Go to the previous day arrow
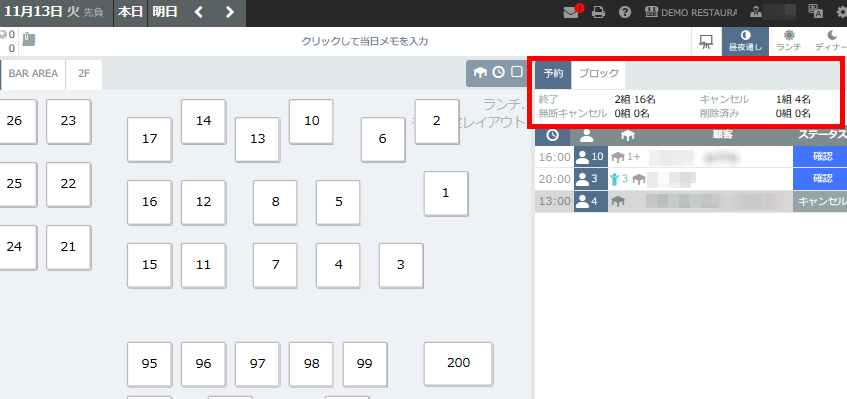Screen dimensions: 847x399 [198, 12]
